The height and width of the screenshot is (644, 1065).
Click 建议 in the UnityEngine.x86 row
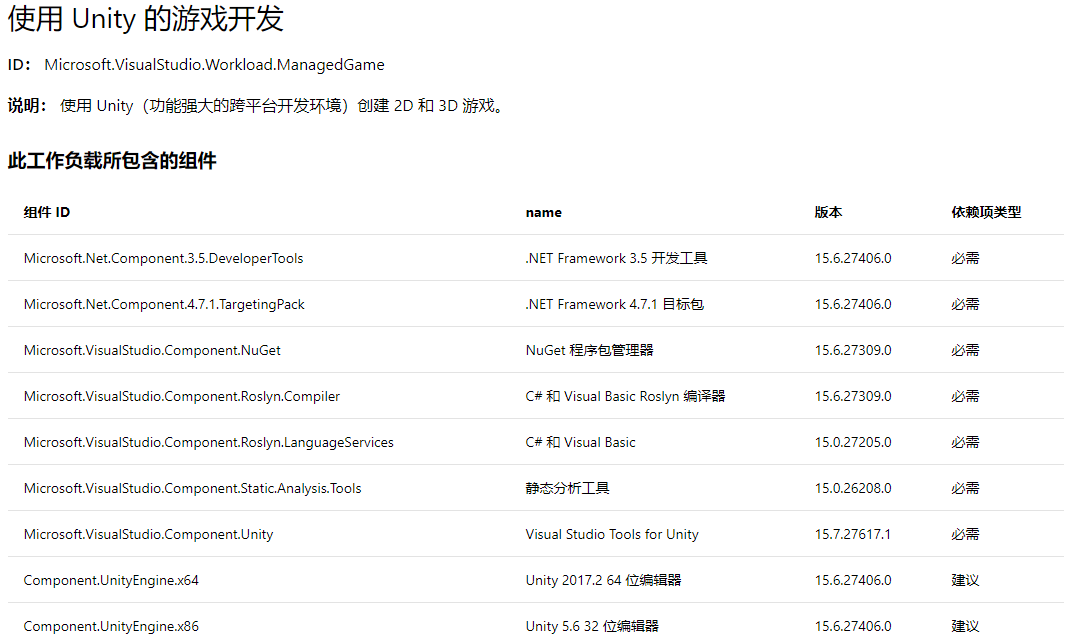coord(965,626)
